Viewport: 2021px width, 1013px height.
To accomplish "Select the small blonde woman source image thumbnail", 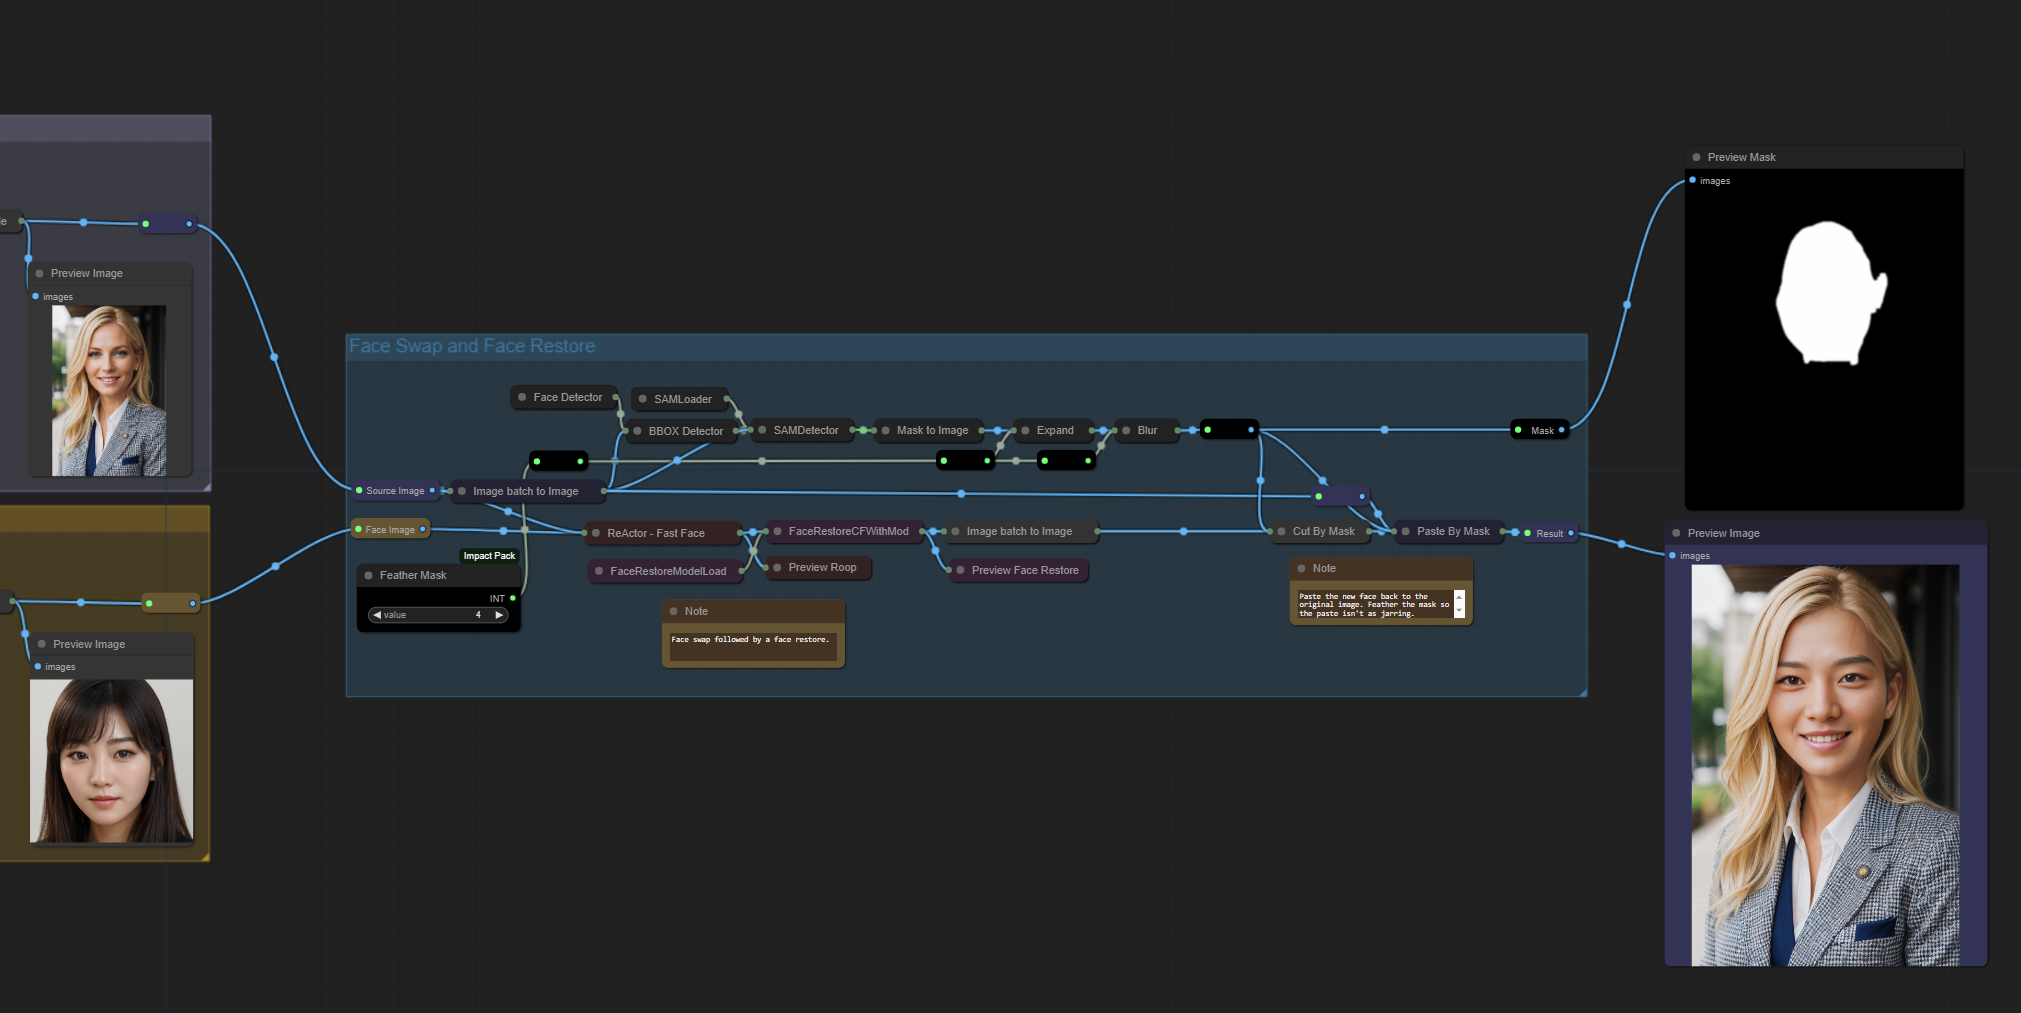I will coord(109,390).
